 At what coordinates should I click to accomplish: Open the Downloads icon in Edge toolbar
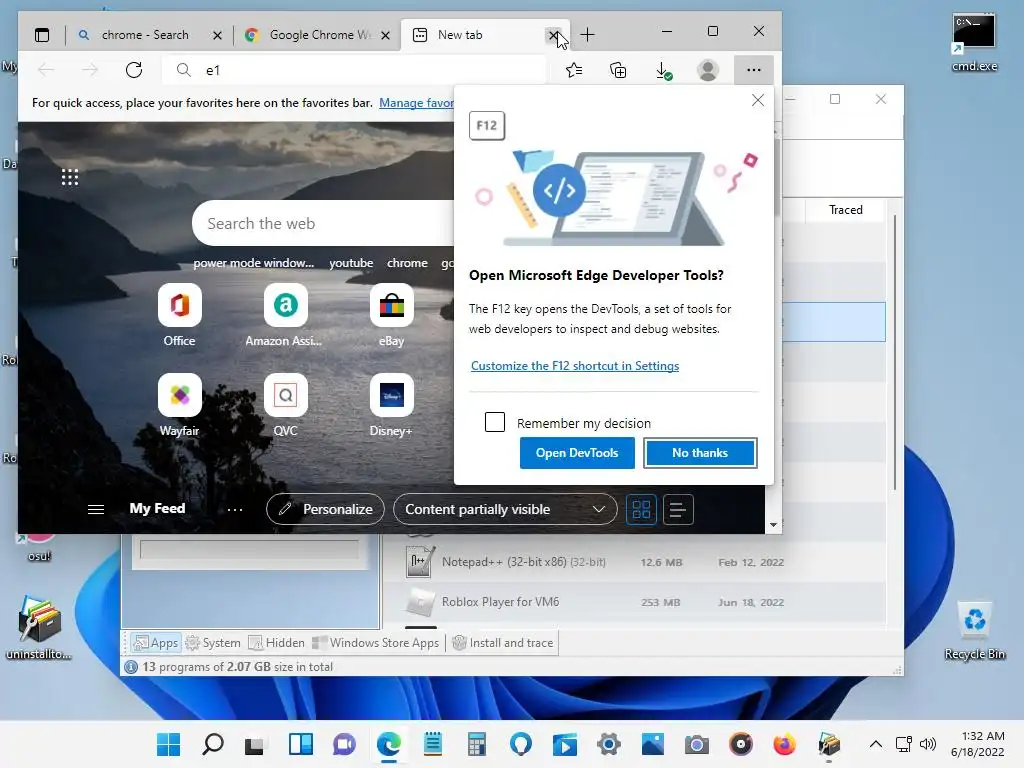click(x=663, y=71)
